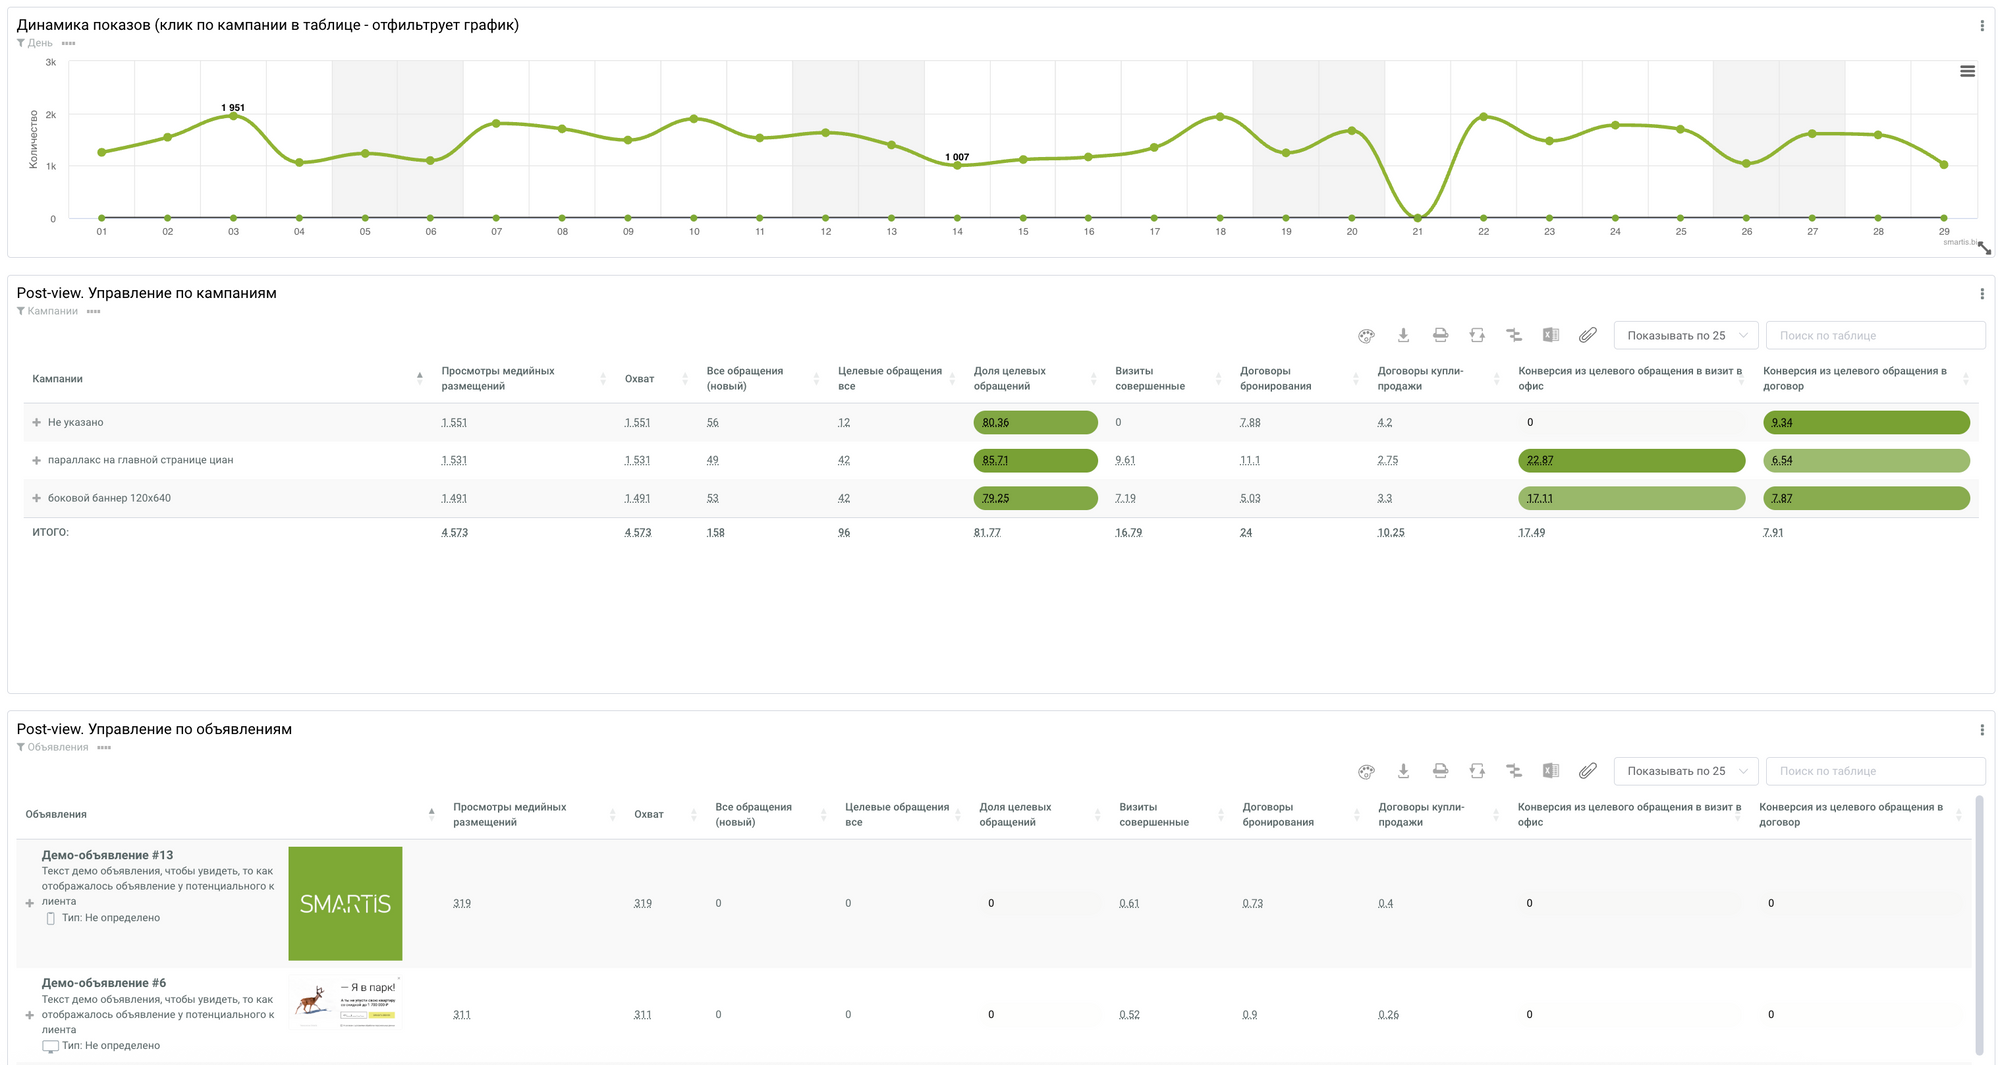Click download icon above the campaigns table
This screenshot has width=2000, height=1065.
(1403, 336)
